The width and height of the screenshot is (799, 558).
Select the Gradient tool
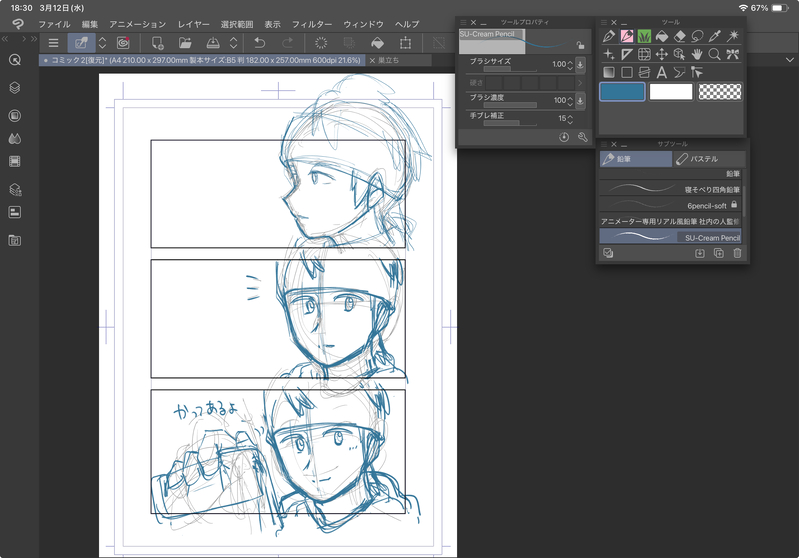(x=608, y=72)
